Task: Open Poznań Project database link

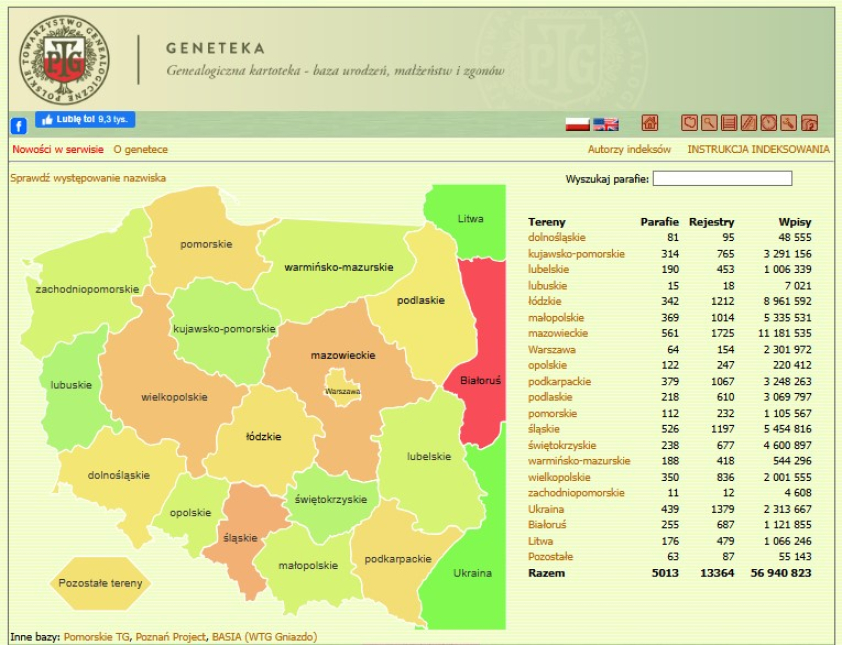Action: (171, 637)
